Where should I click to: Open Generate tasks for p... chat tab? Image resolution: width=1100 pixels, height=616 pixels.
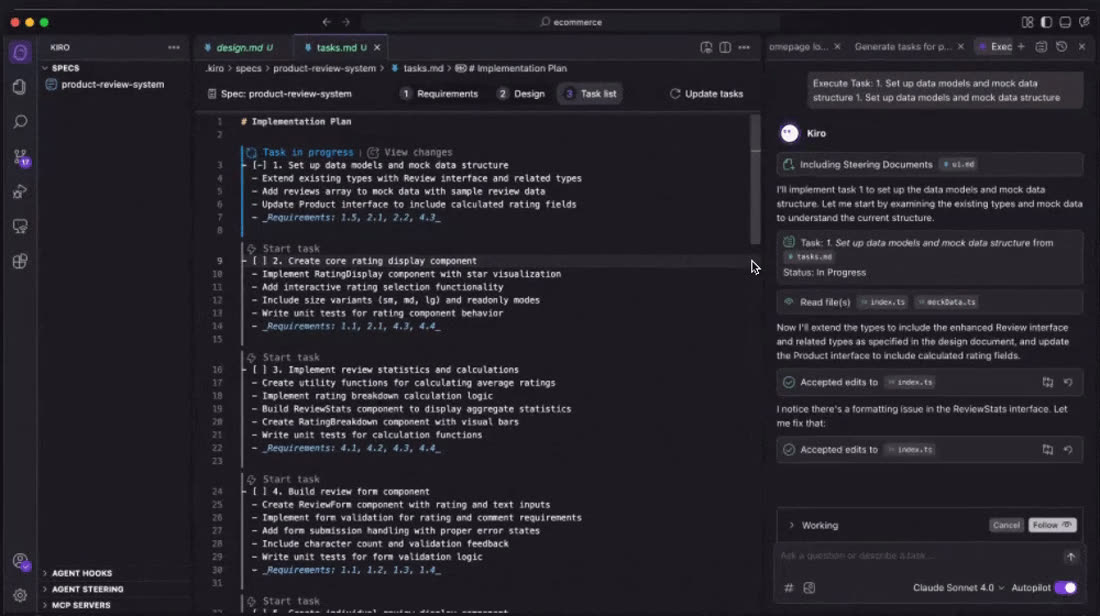pyautogui.click(x=903, y=47)
